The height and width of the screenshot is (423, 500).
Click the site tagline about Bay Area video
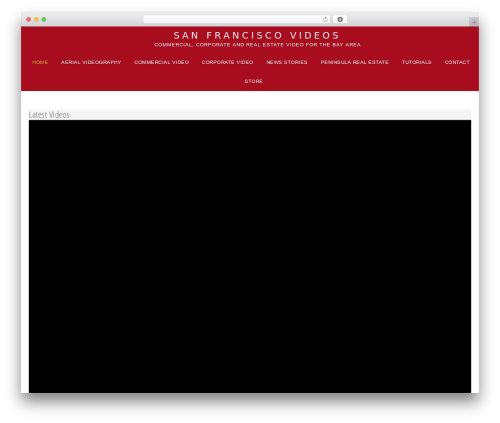[x=257, y=45]
